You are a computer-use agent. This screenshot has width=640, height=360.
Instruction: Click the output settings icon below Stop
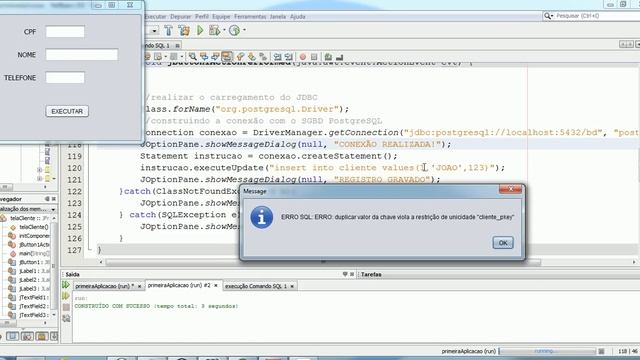pos(66,318)
